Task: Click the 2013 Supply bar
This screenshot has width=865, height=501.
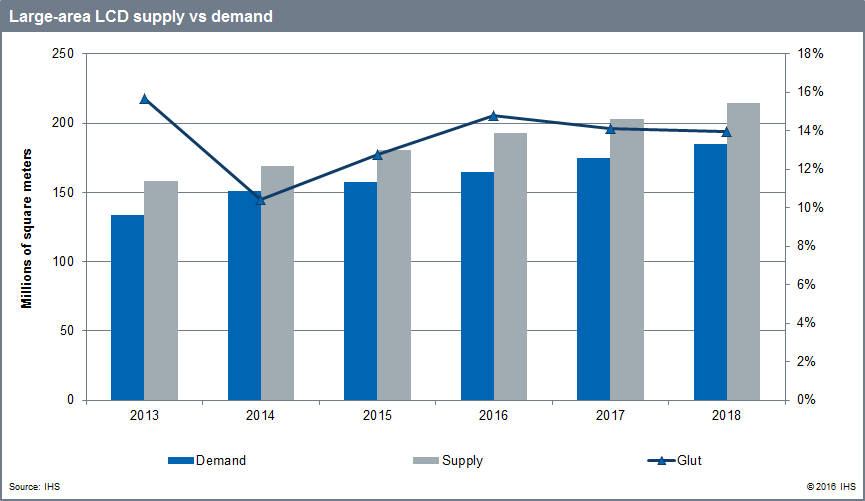Action: 161,290
